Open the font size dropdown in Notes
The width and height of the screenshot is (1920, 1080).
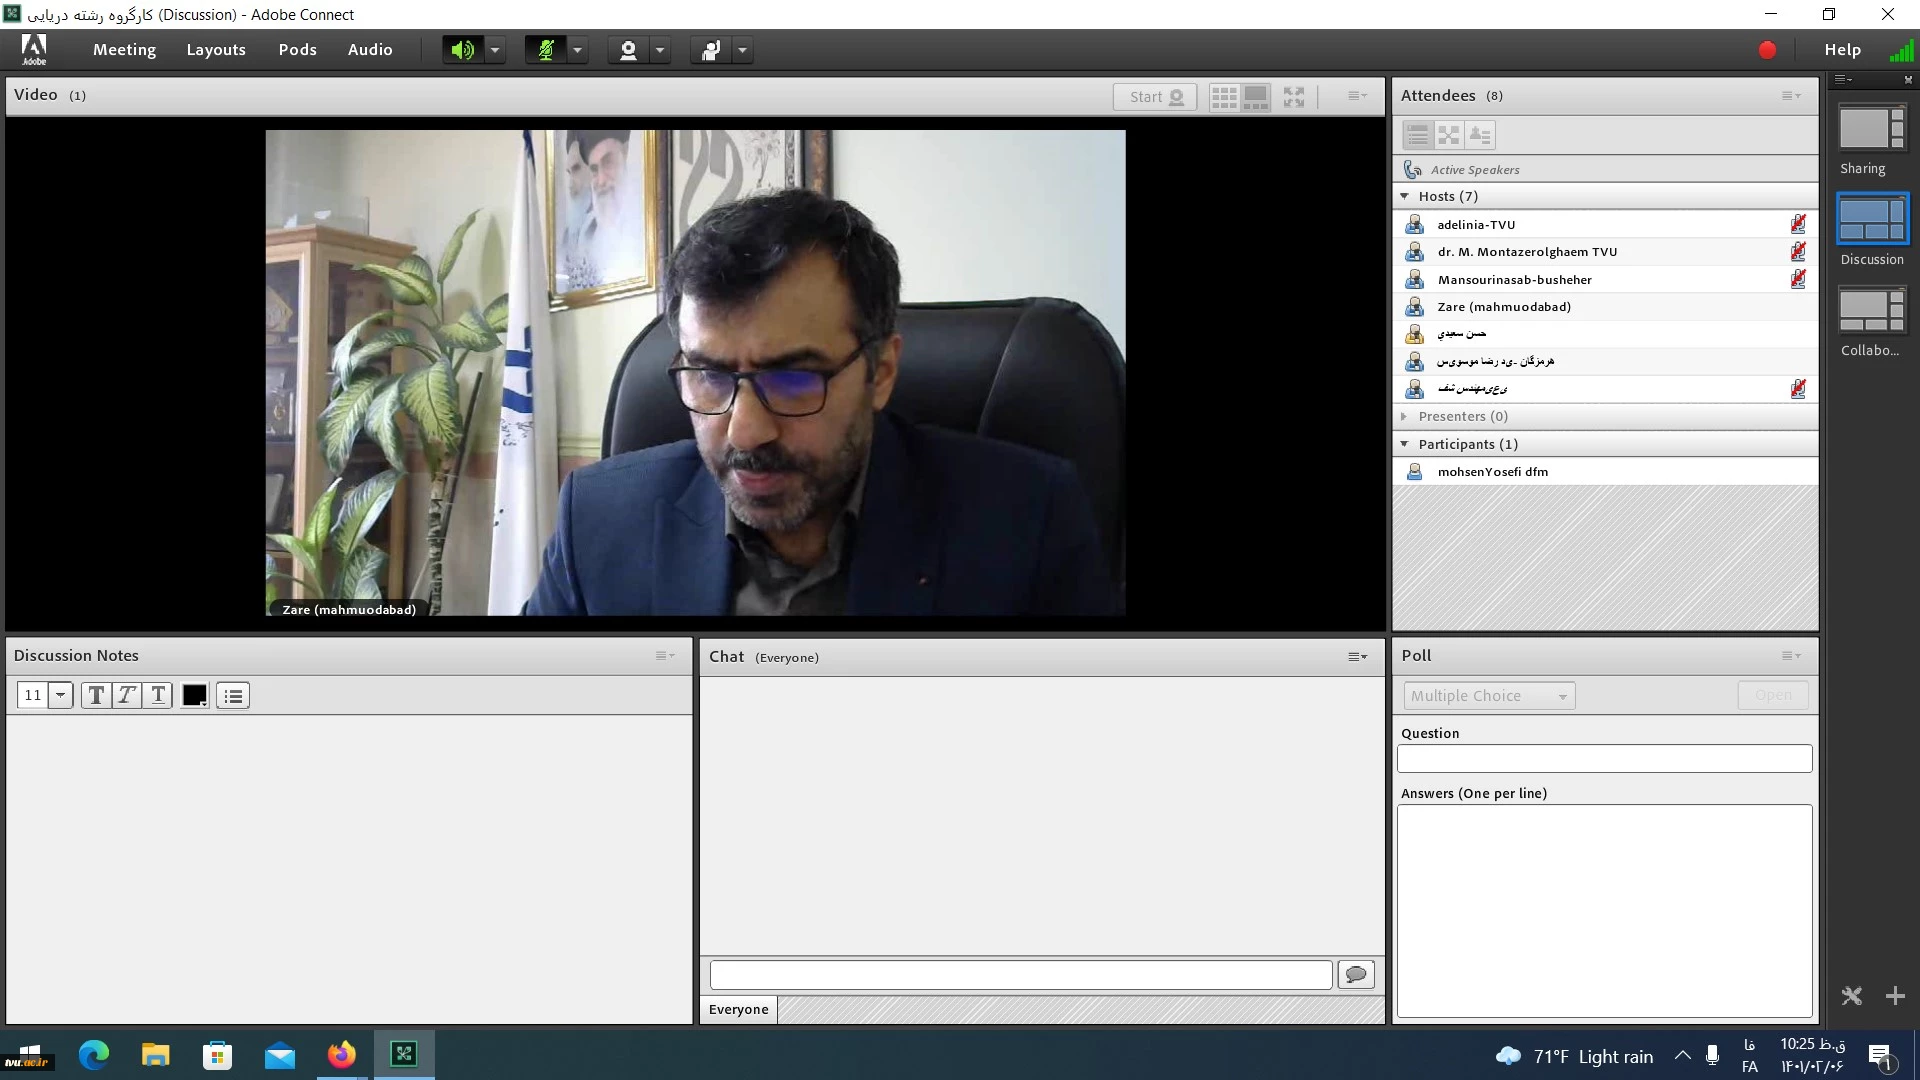[60, 695]
